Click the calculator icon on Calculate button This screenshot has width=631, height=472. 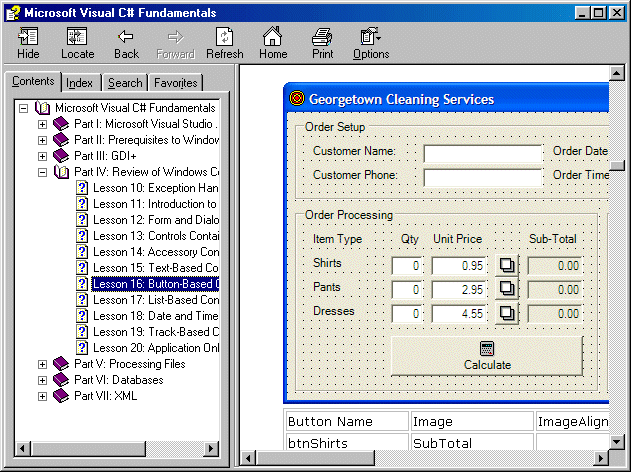(487, 349)
